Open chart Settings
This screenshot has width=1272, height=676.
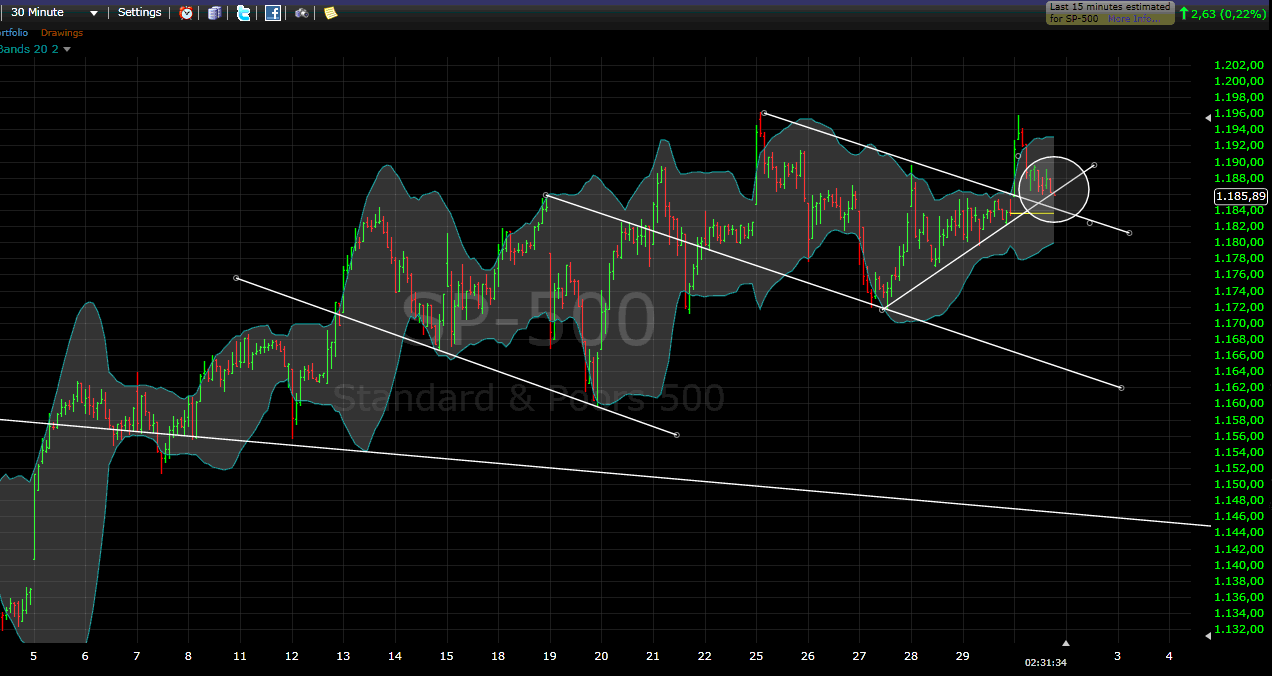[139, 13]
